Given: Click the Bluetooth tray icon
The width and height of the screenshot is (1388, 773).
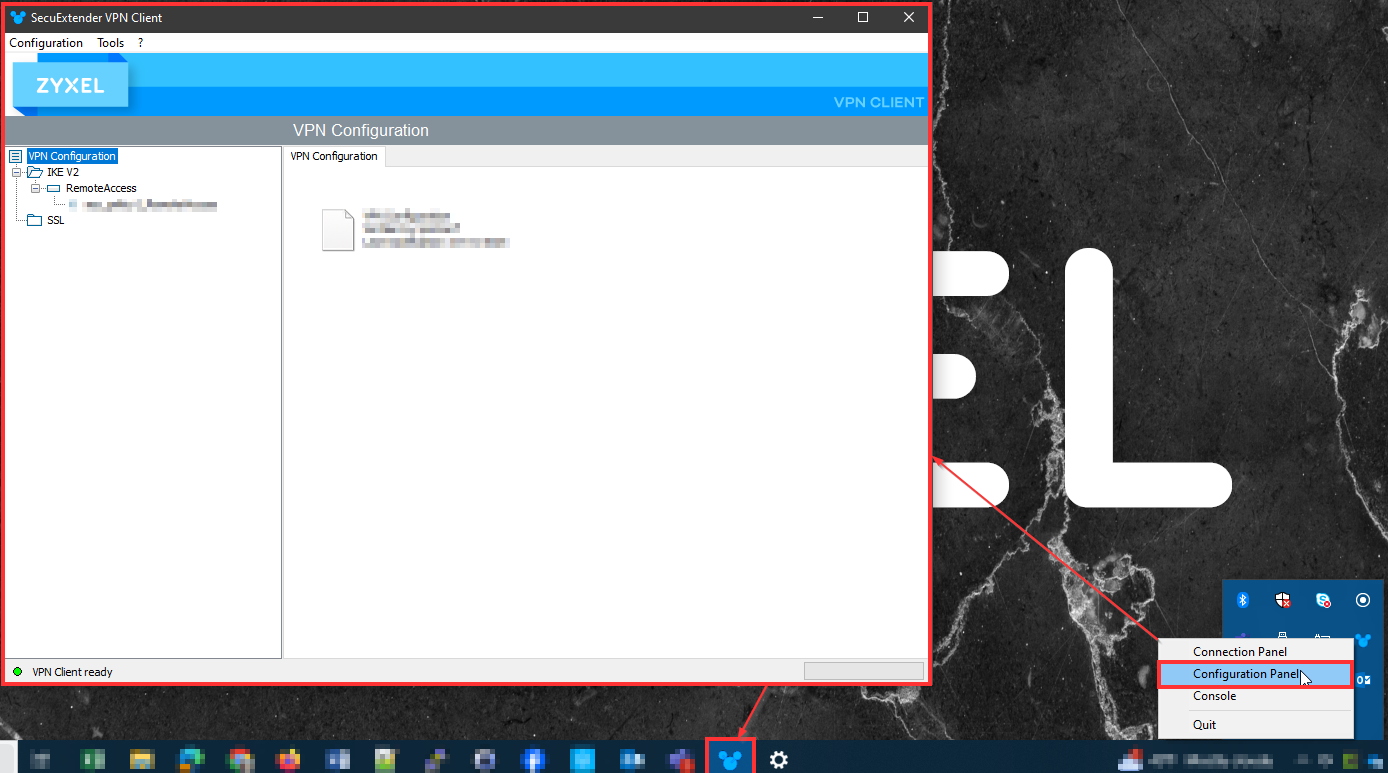Looking at the screenshot, I should tap(1243, 600).
